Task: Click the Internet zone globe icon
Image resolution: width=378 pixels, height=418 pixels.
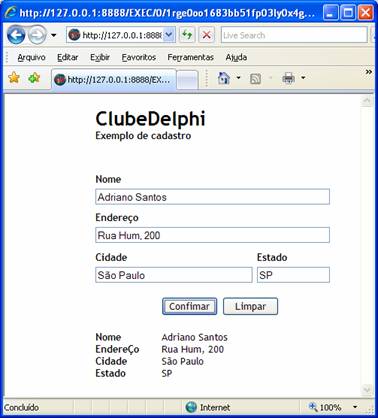Action: click(191, 407)
